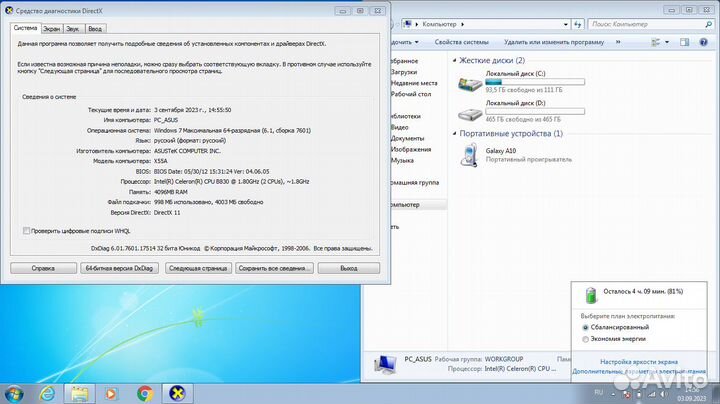Open Изображения in the navigation pane

click(411, 149)
